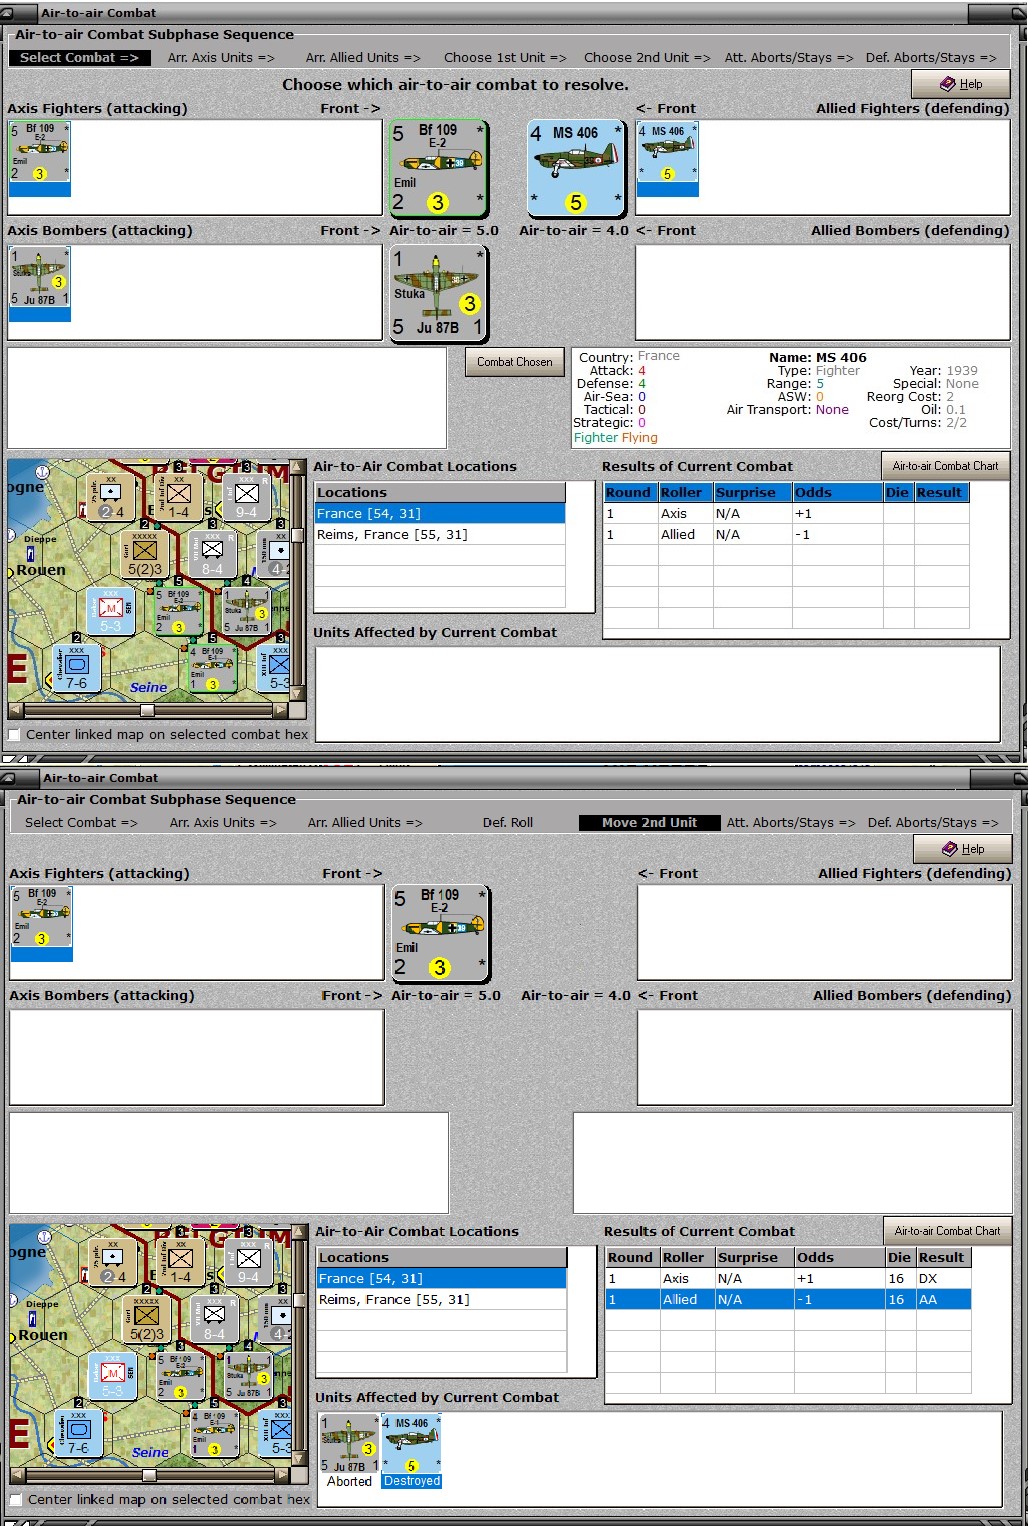
Task: Click the 9-4 infantry corps on upper map
Action: coord(246,497)
